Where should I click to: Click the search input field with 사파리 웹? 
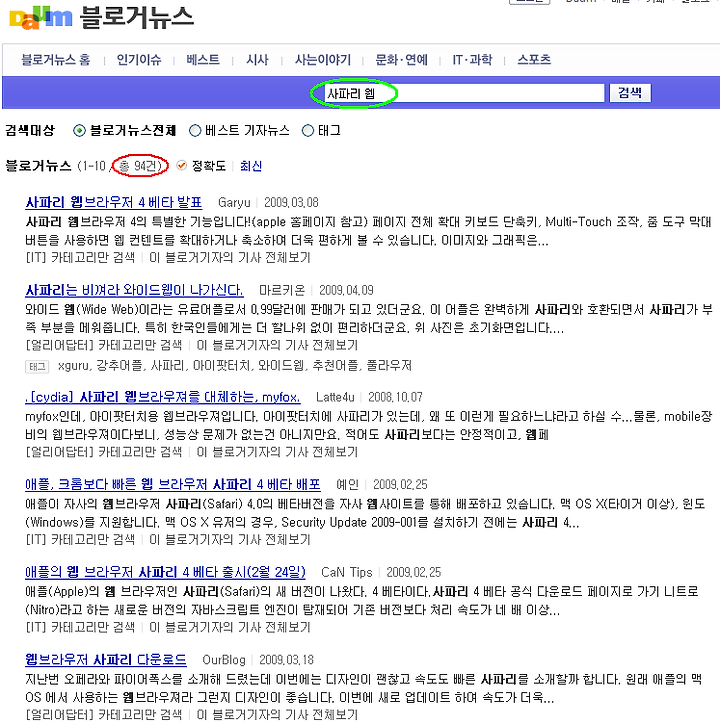(x=464, y=94)
